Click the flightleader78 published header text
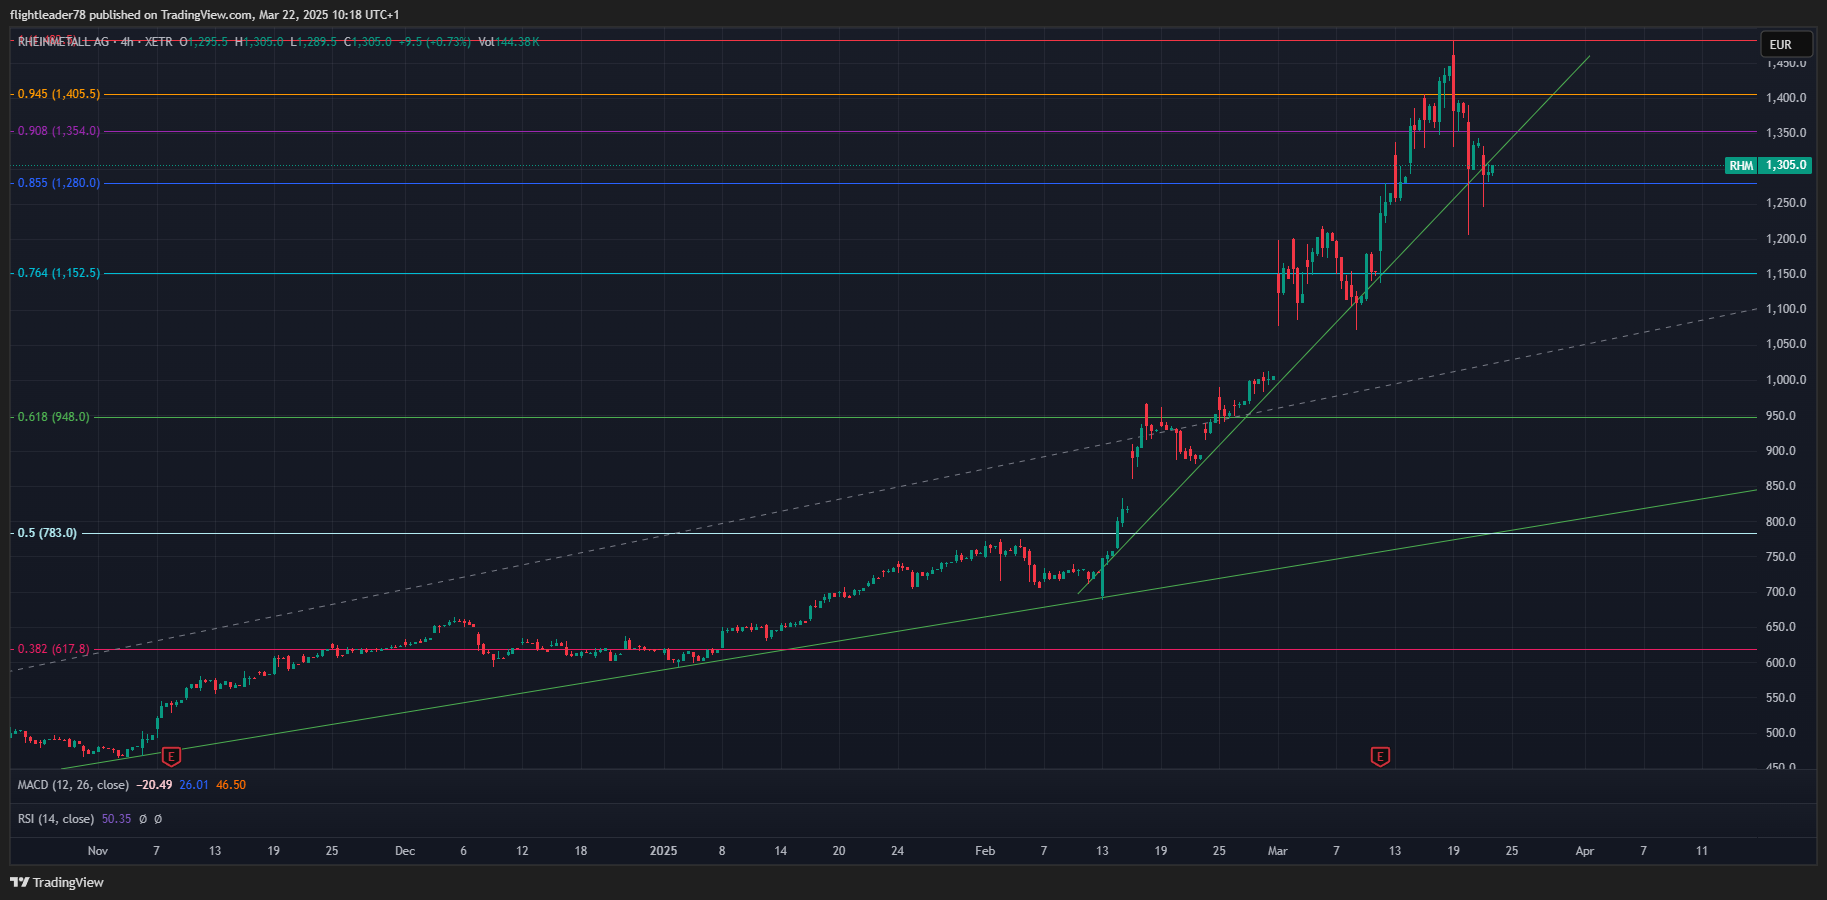Image resolution: width=1827 pixels, height=900 pixels. (x=204, y=14)
